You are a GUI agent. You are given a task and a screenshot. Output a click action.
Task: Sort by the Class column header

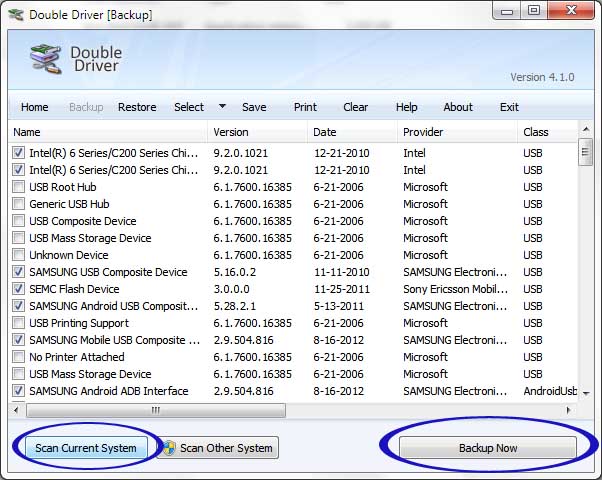click(547, 132)
